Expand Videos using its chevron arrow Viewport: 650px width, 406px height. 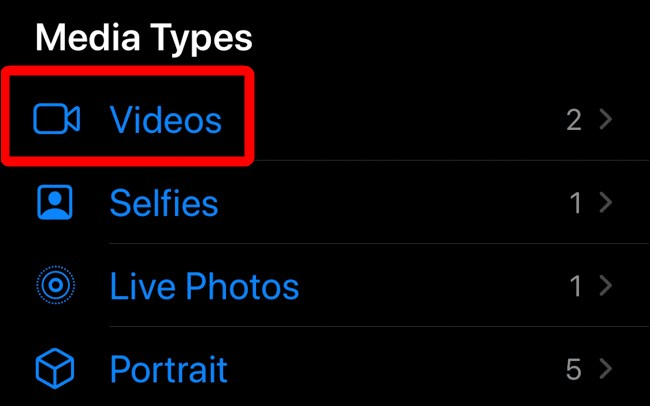(x=605, y=120)
